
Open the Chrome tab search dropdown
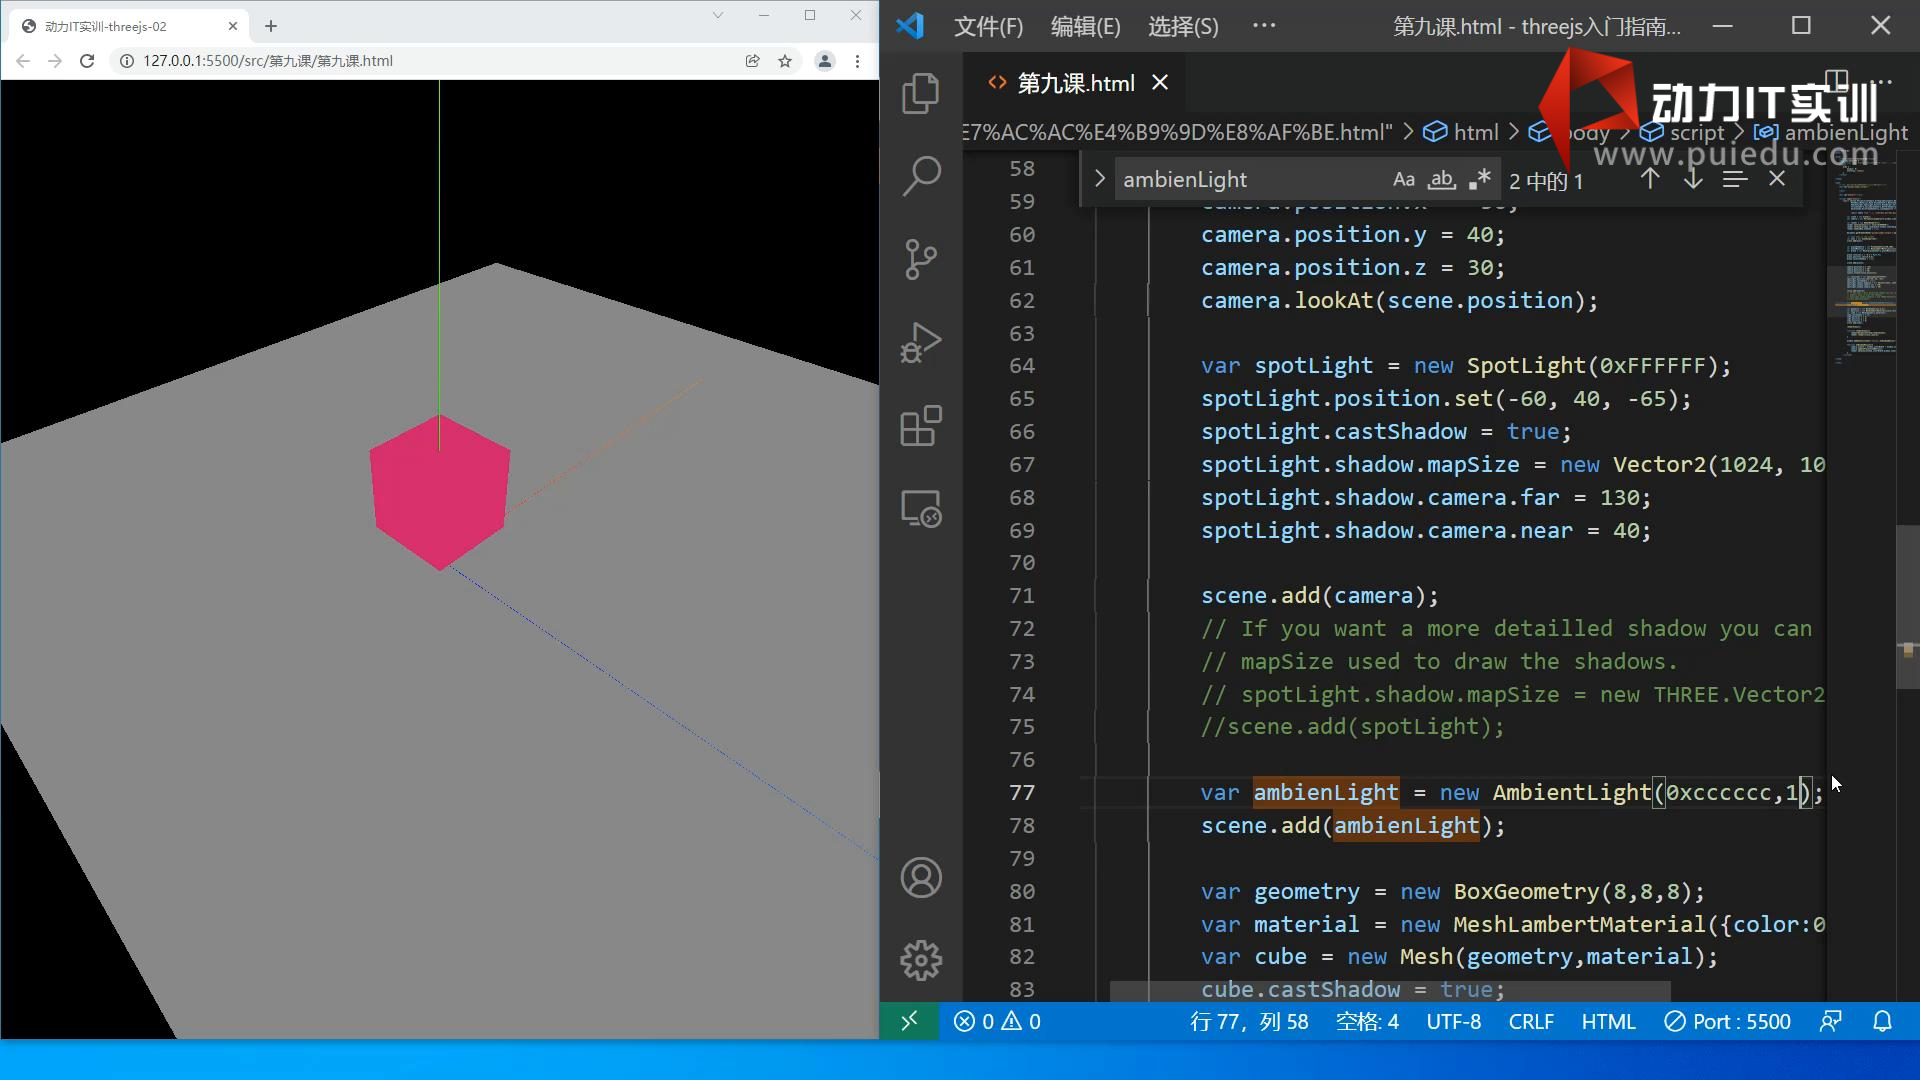717,15
